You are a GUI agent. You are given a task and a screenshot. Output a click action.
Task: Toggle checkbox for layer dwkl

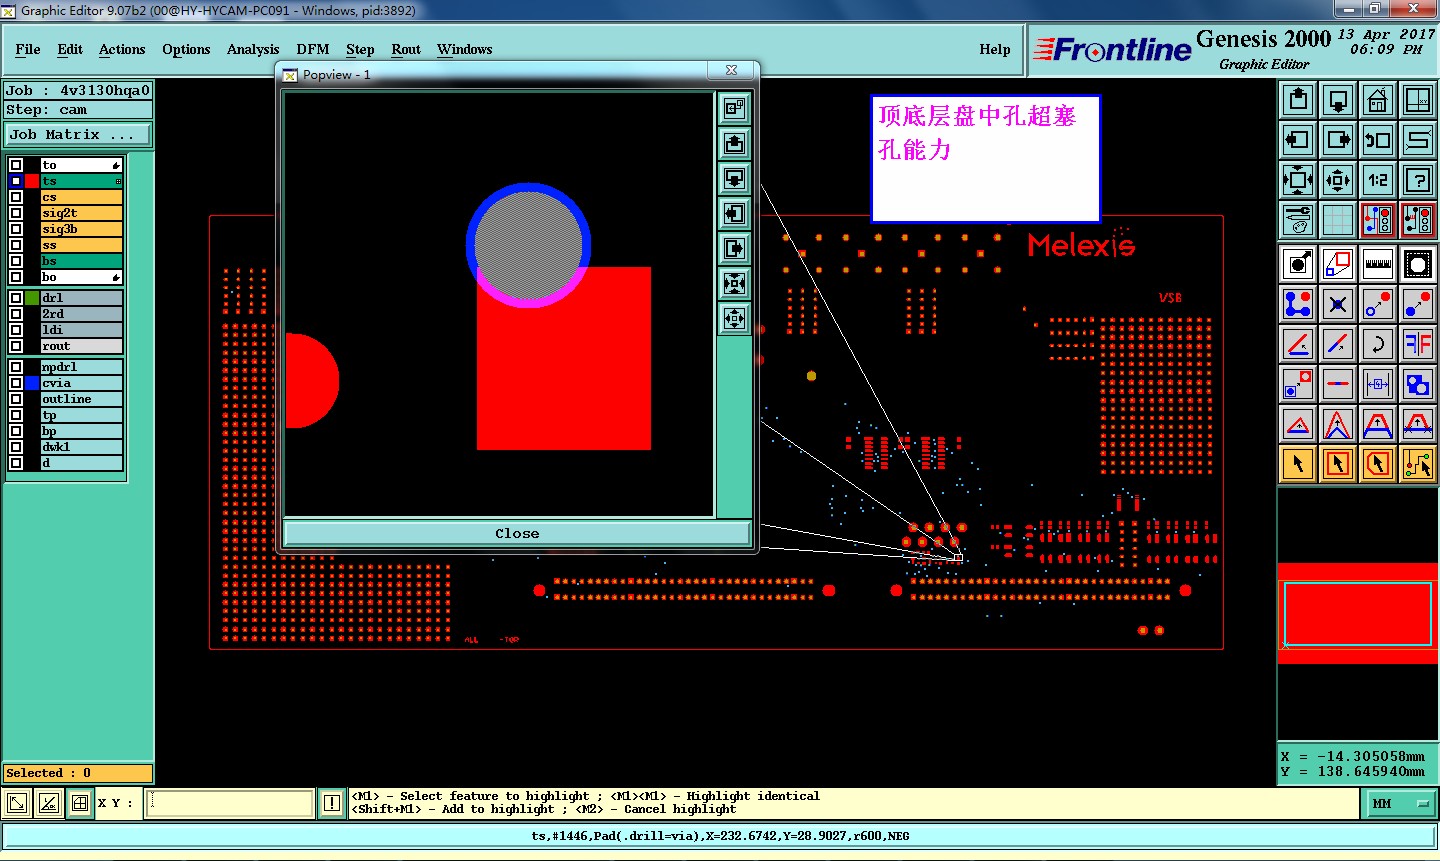[x=16, y=447]
